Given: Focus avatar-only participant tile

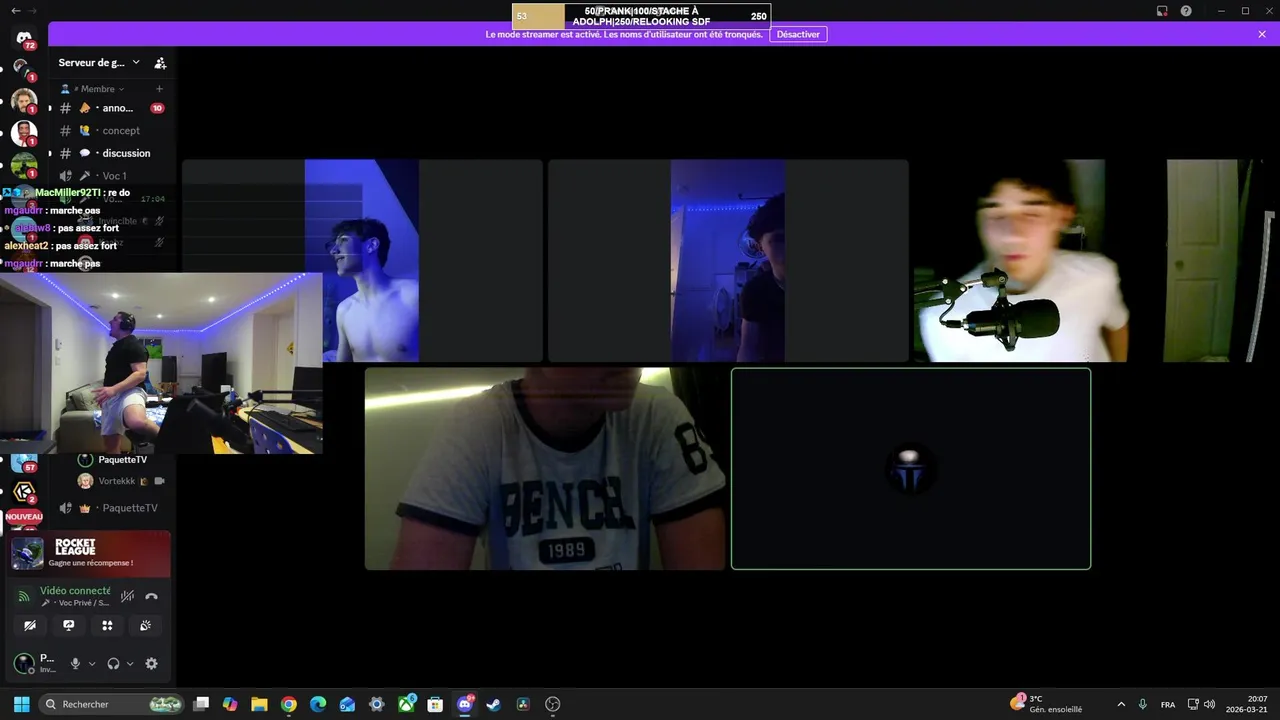Looking at the screenshot, I should click(x=911, y=469).
